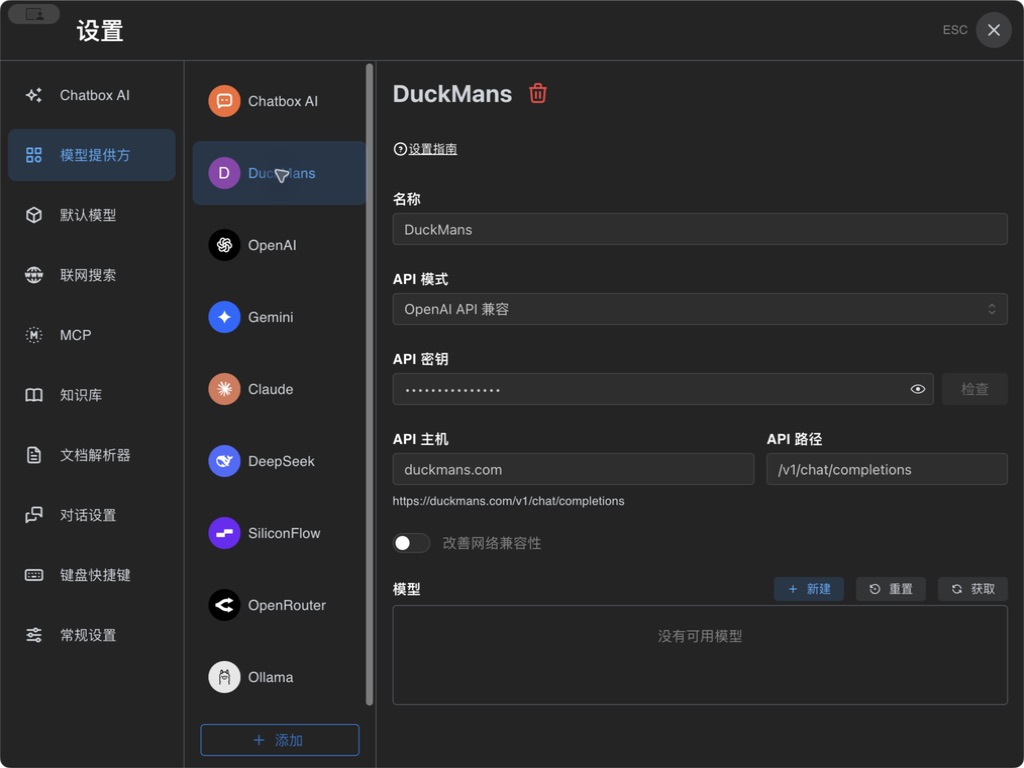
Task: Click the provider list scrollbar
Action: (369, 384)
